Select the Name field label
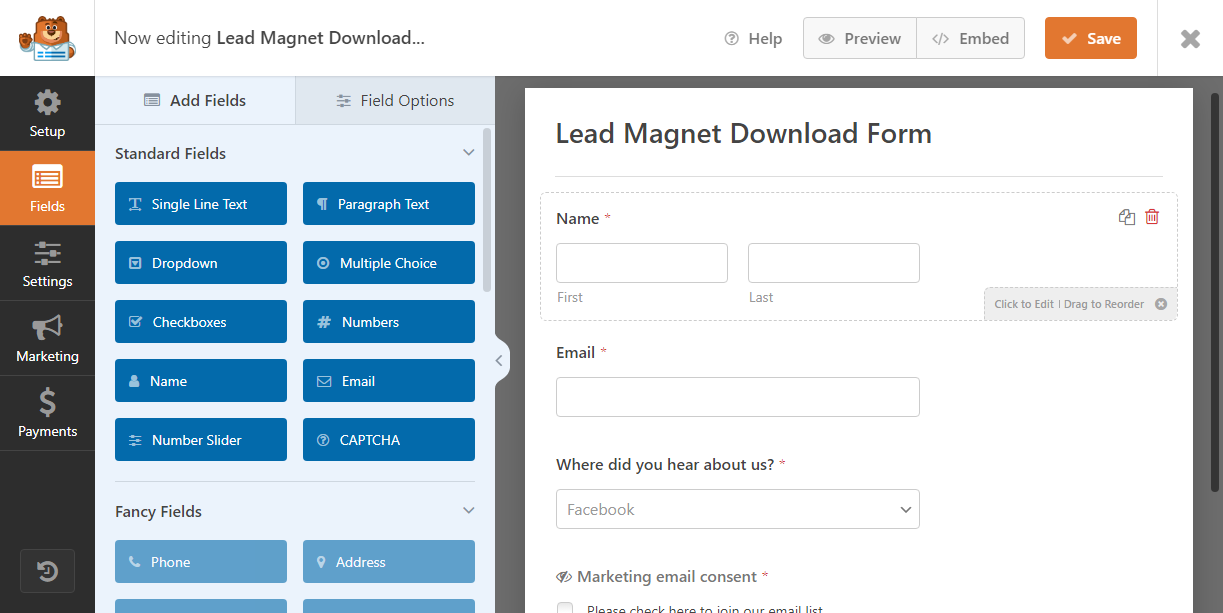Screen dimensions: 1223x613 pyautogui.click(x=578, y=218)
